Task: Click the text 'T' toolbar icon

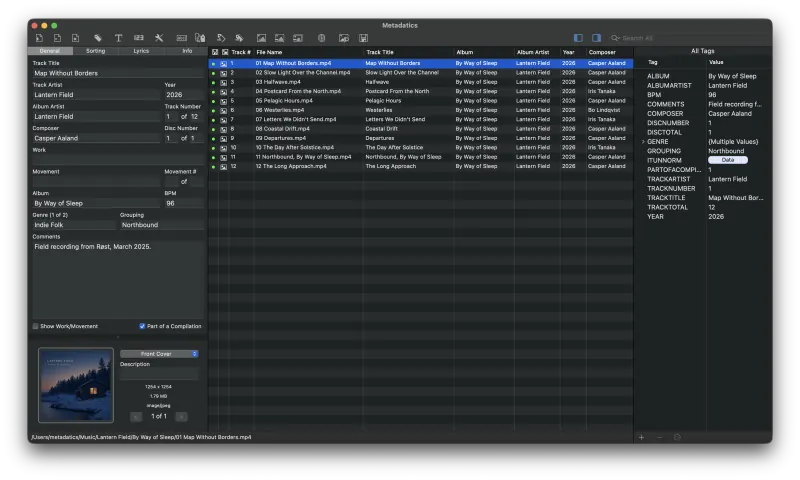Action: [118, 38]
